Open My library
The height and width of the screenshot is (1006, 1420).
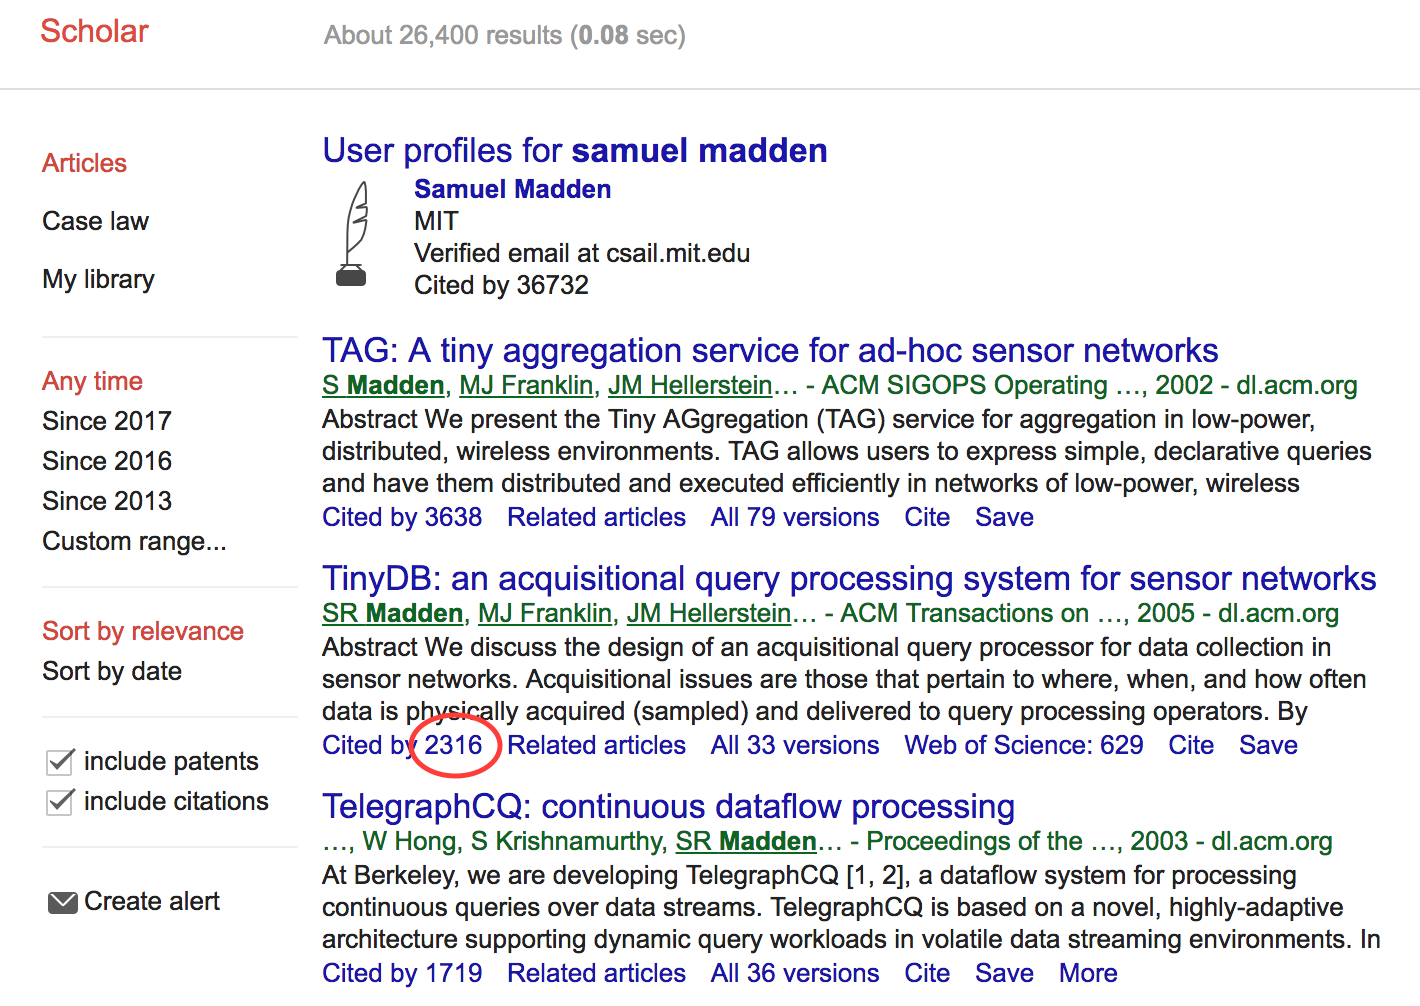tap(98, 279)
